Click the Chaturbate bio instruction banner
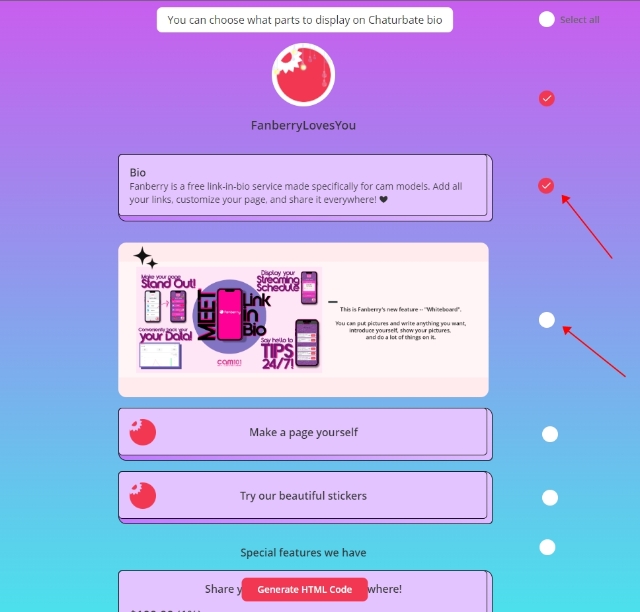Screen dimensions: 640x612 pyautogui.click(x=304, y=19)
